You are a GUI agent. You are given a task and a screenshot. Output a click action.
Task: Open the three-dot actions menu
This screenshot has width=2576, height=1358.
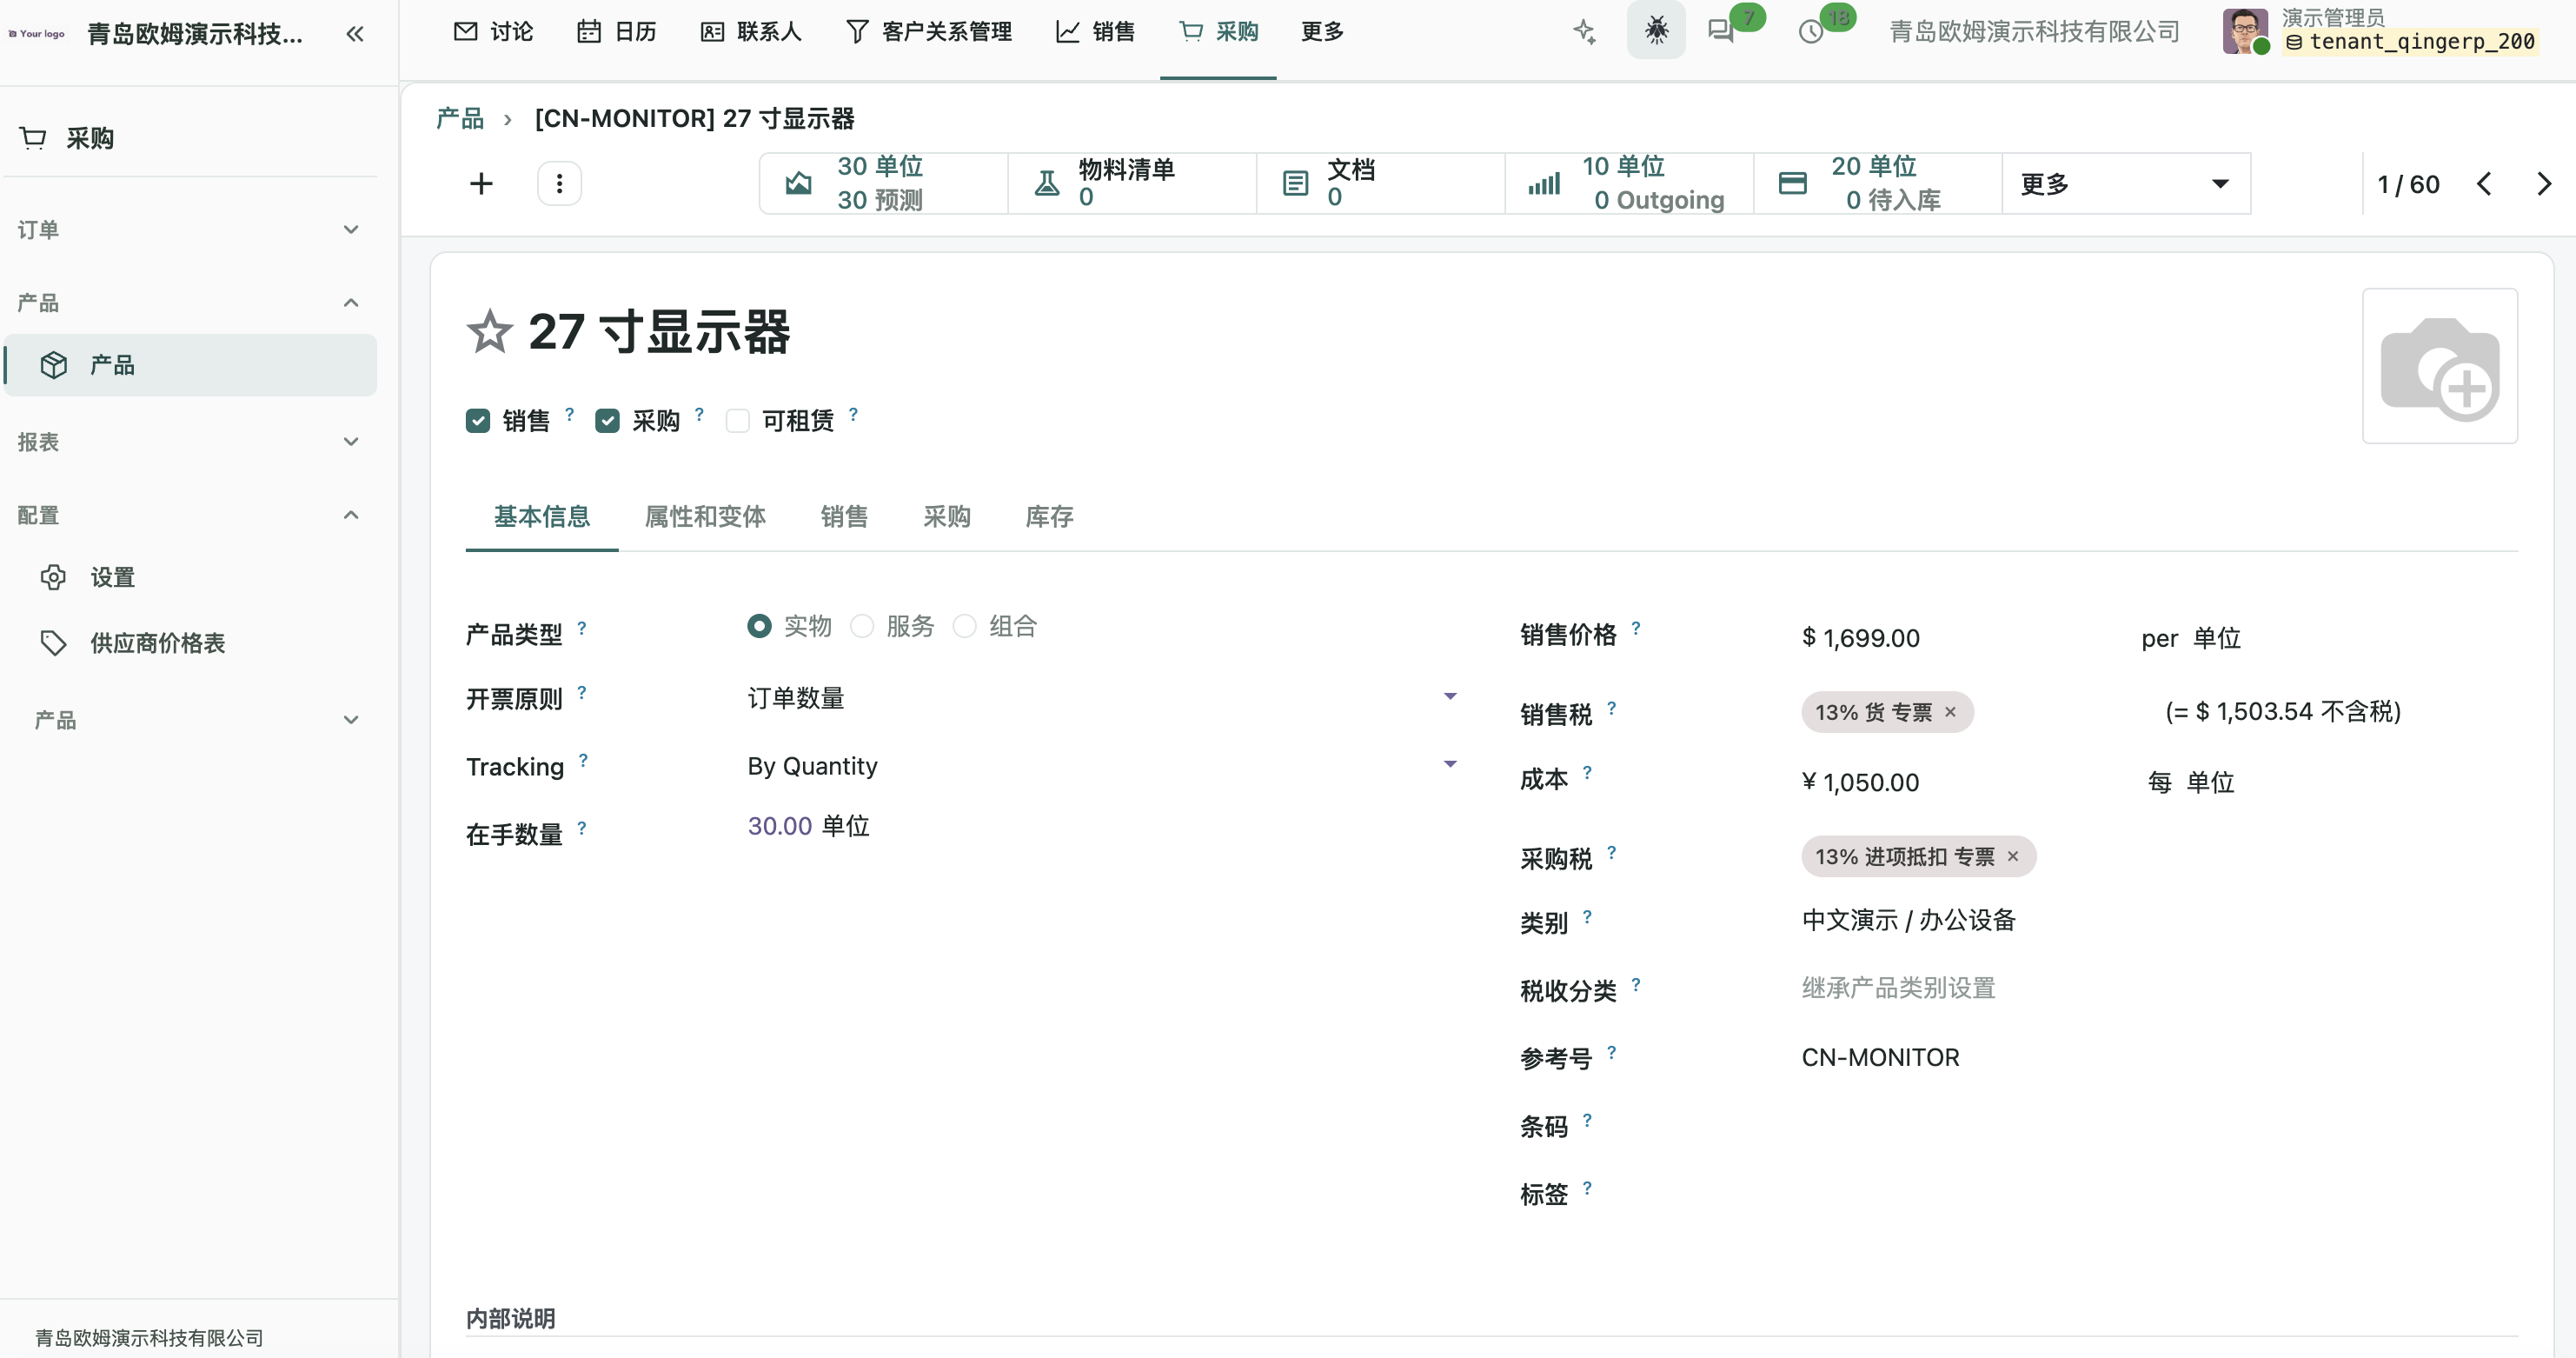[x=559, y=184]
